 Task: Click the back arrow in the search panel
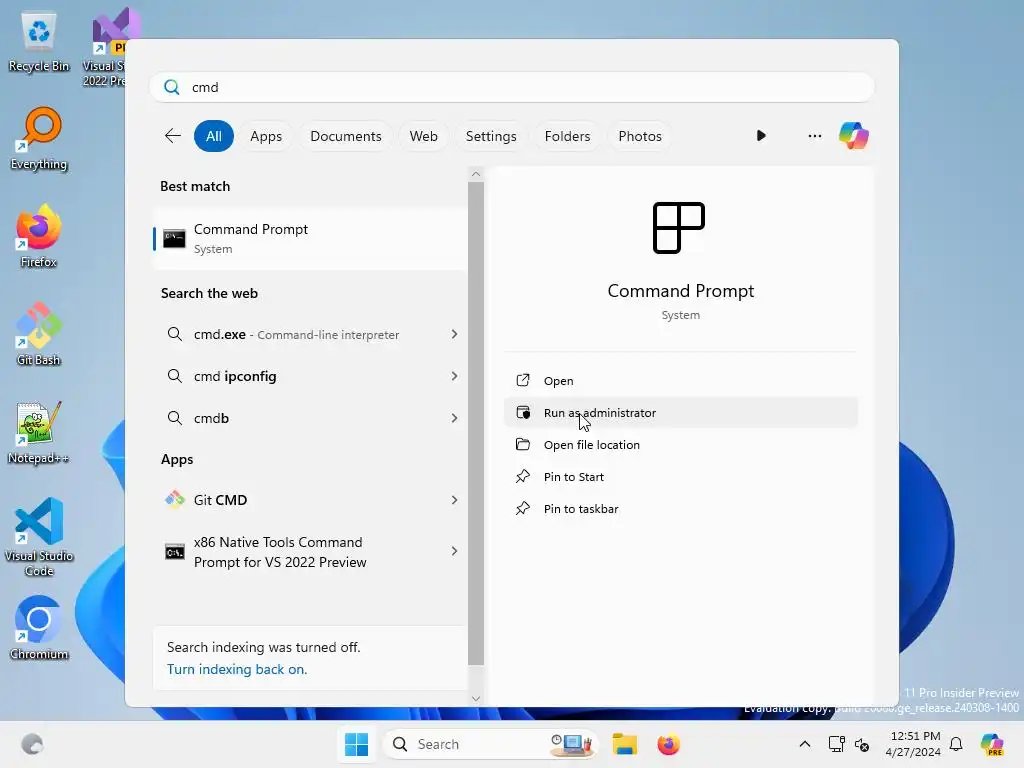(173, 136)
